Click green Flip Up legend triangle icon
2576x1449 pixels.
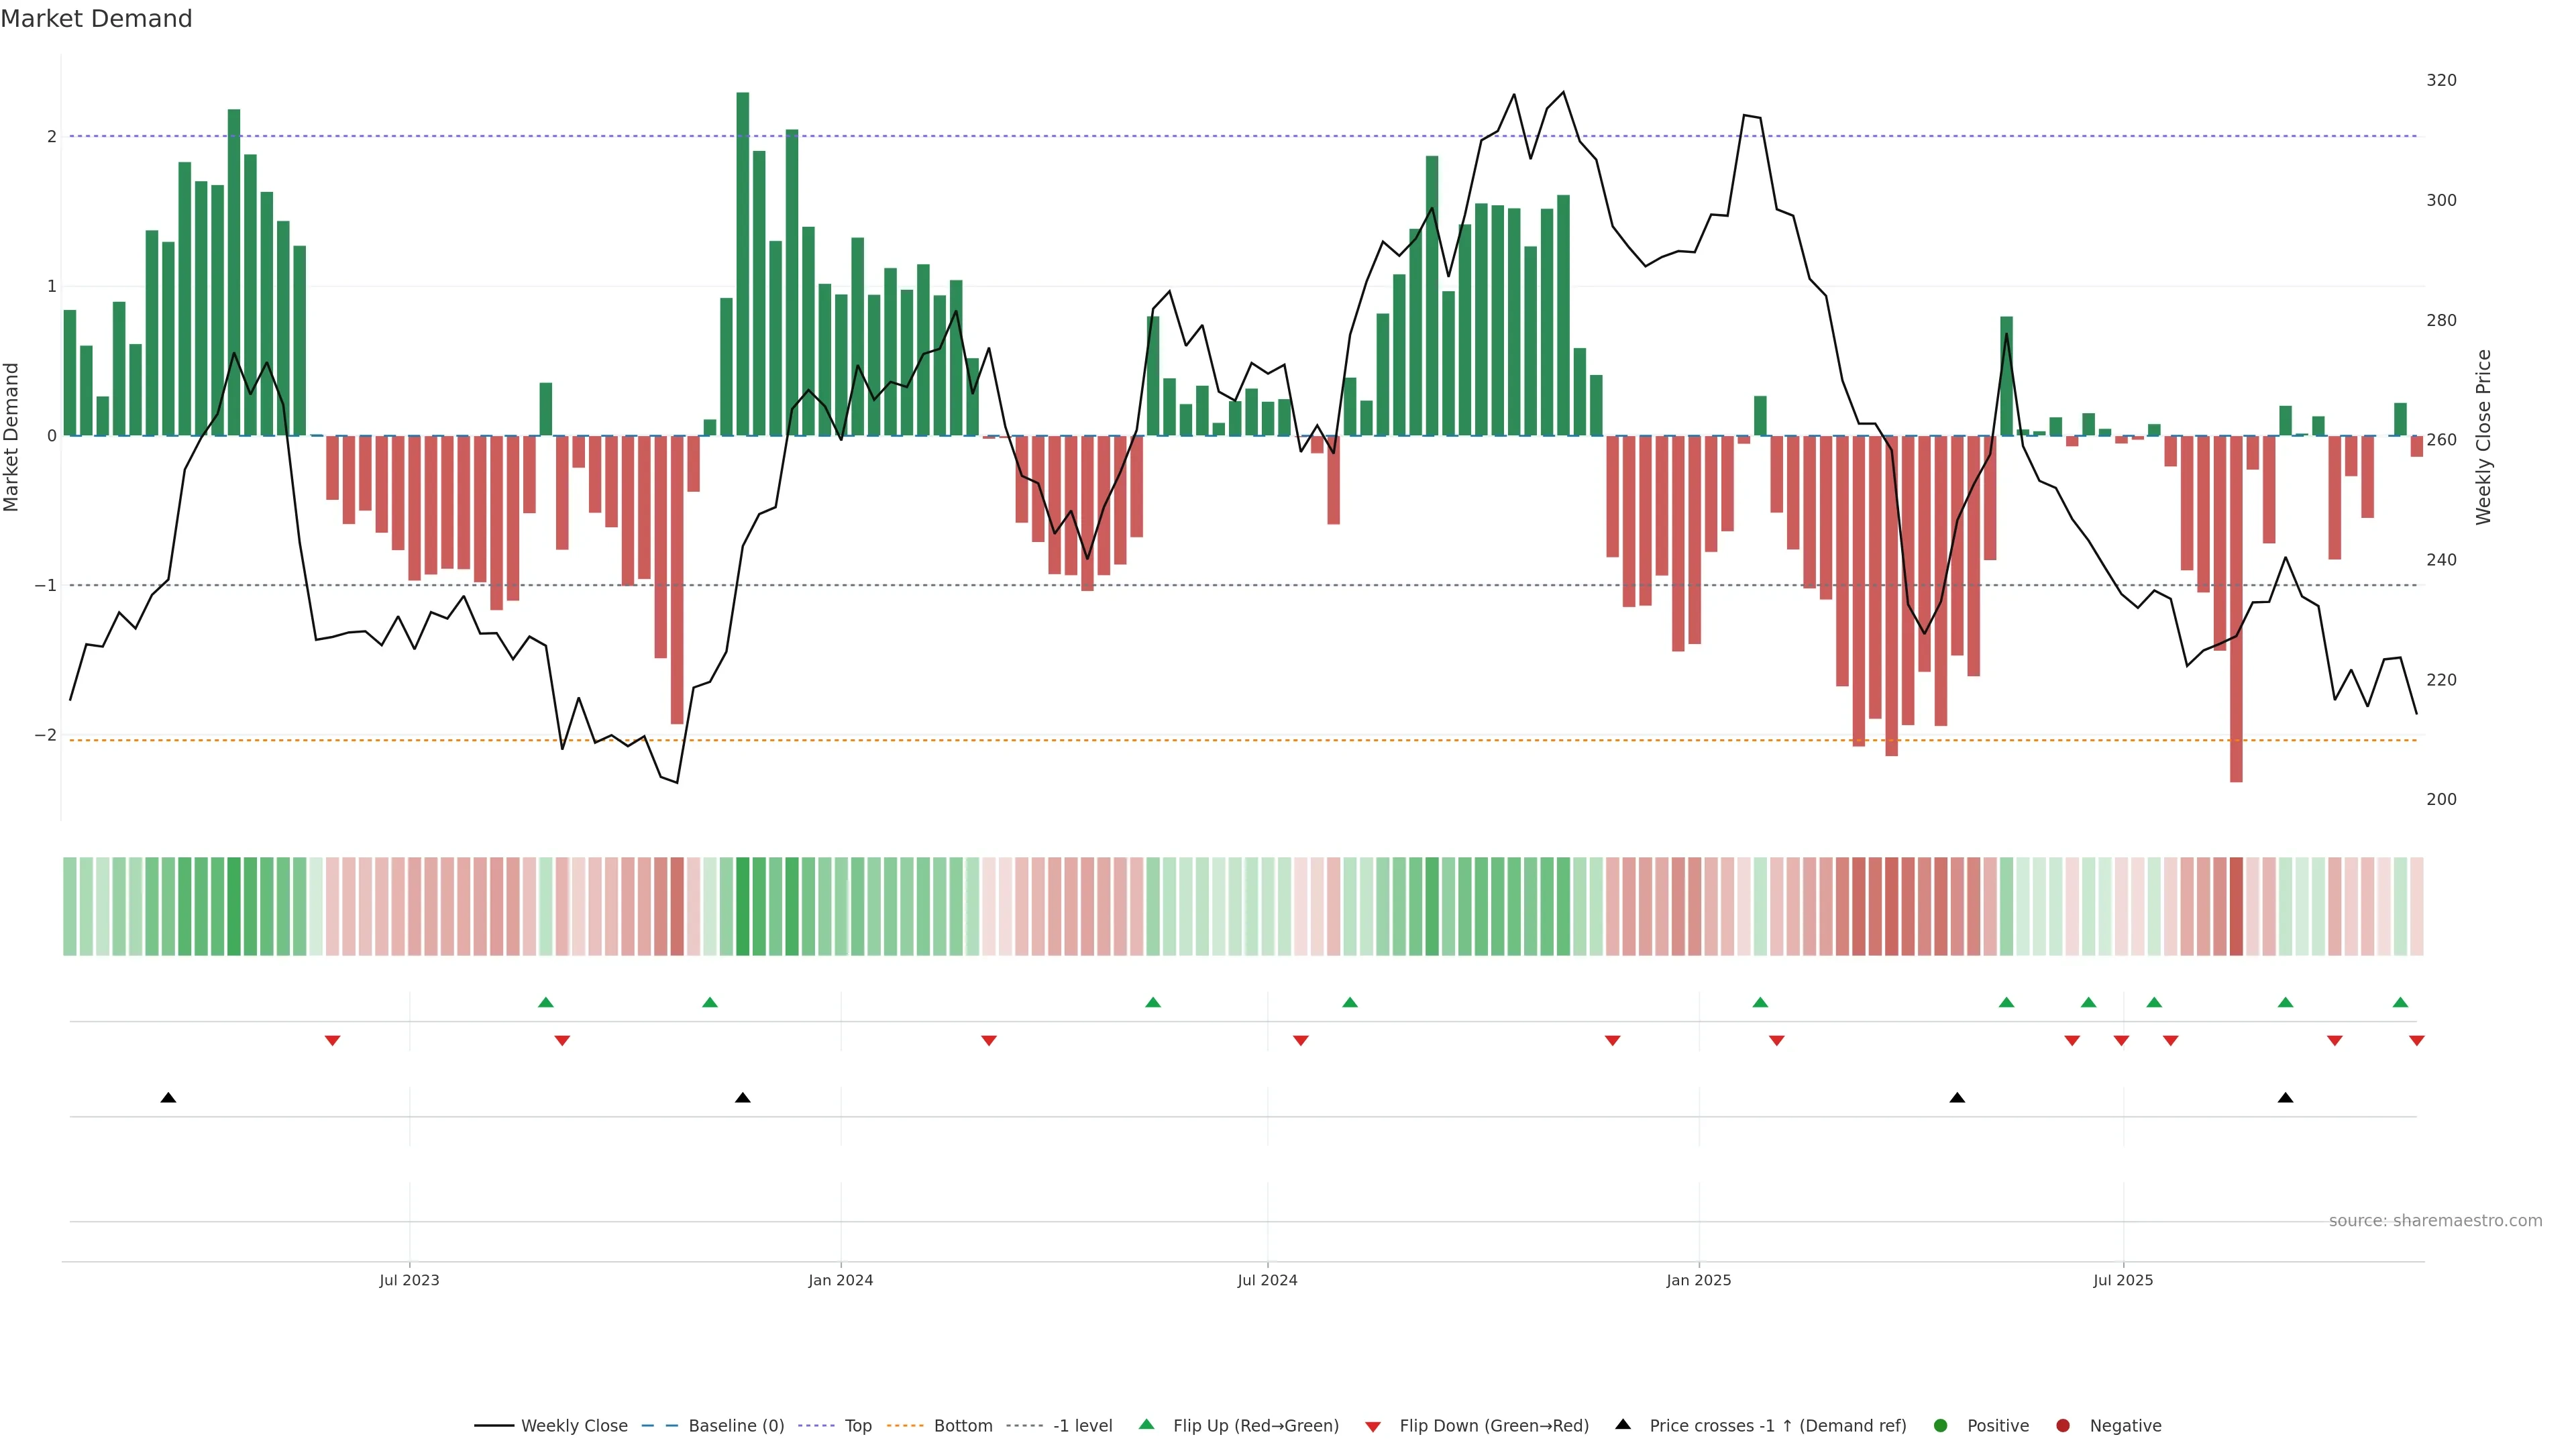(1147, 1424)
